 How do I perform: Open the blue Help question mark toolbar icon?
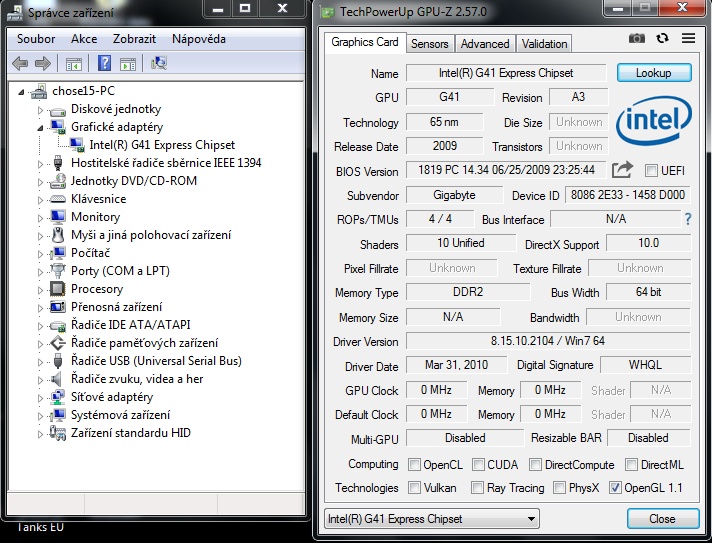[x=104, y=63]
